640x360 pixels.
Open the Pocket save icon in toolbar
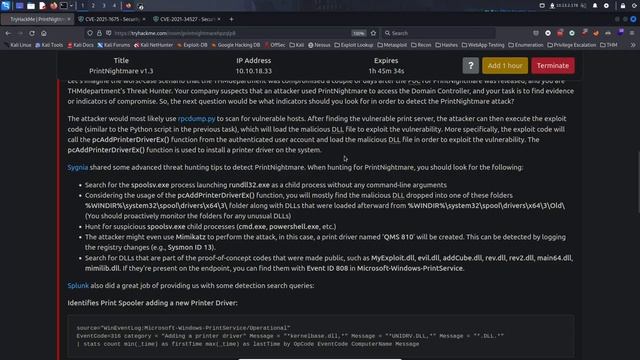click(x=536, y=33)
